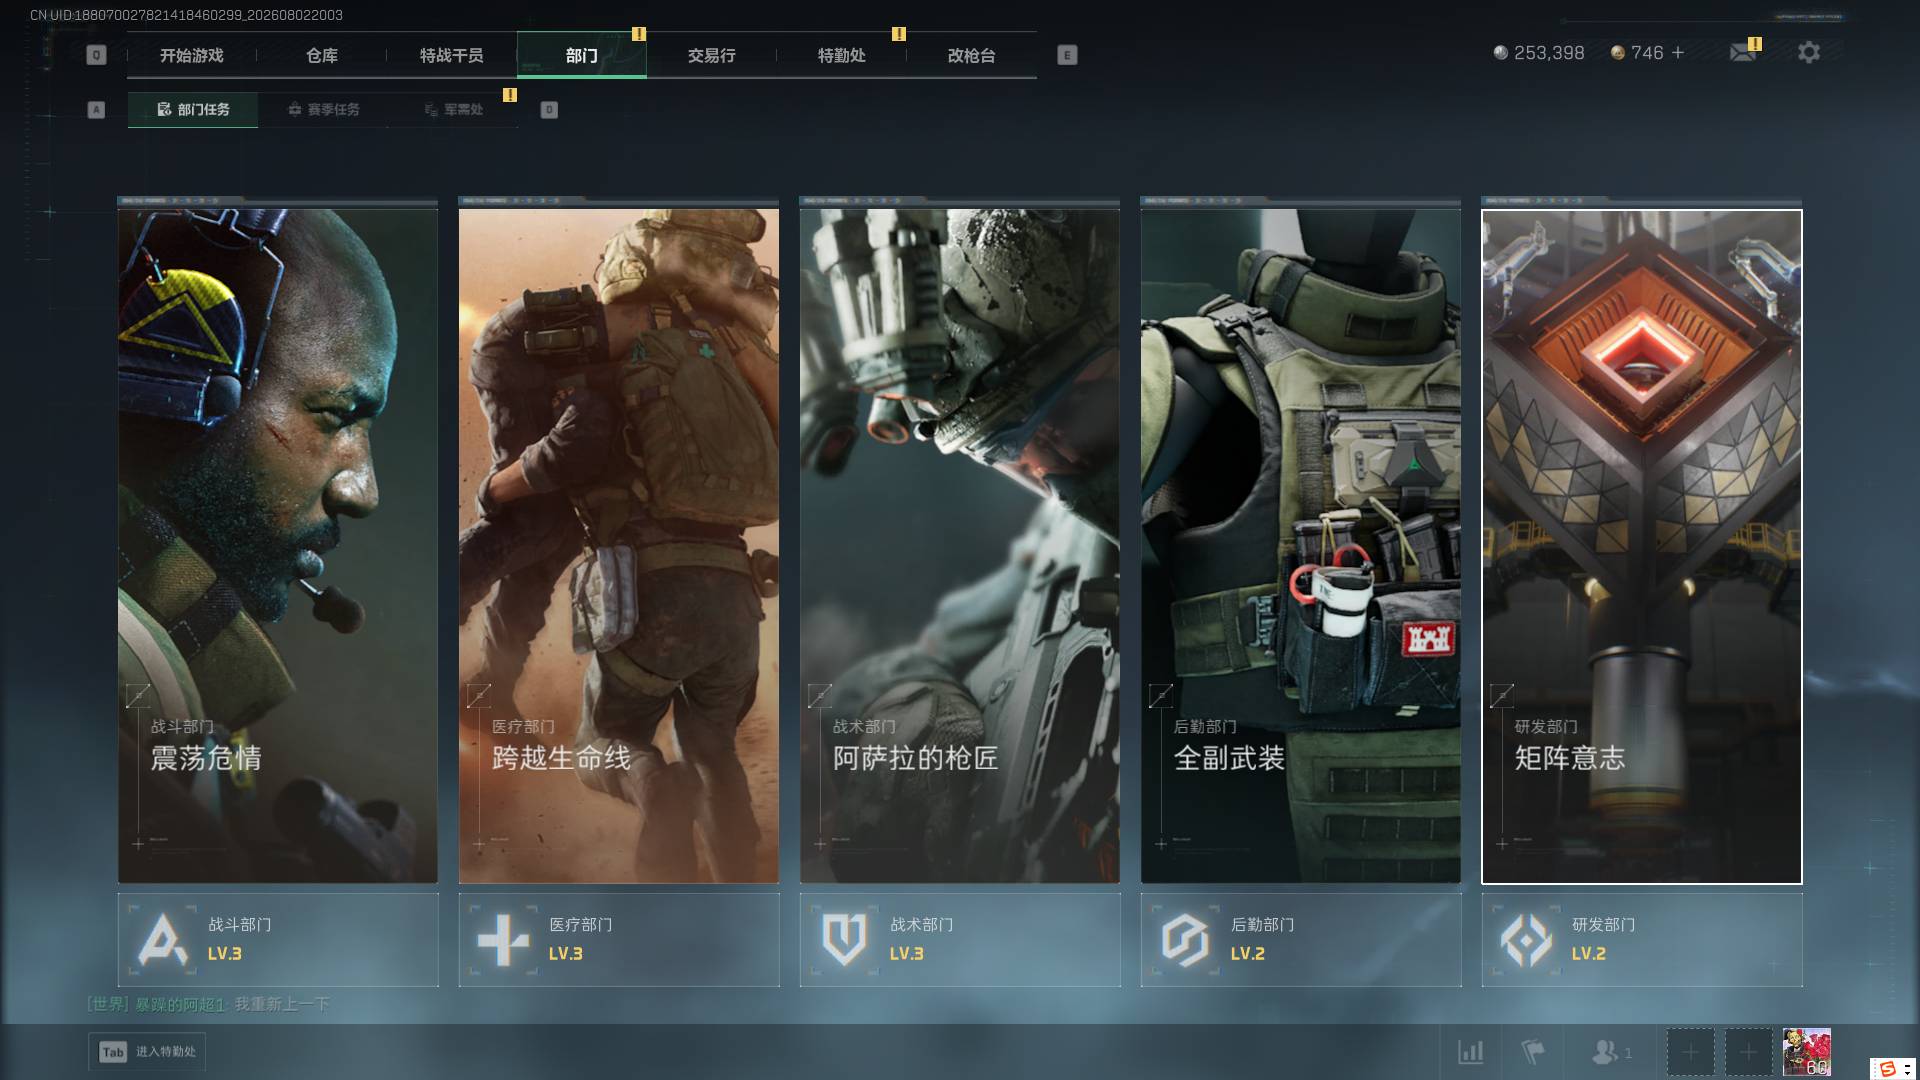
Task: Click the world chat message 我重新上一下
Action: (x=282, y=1004)
